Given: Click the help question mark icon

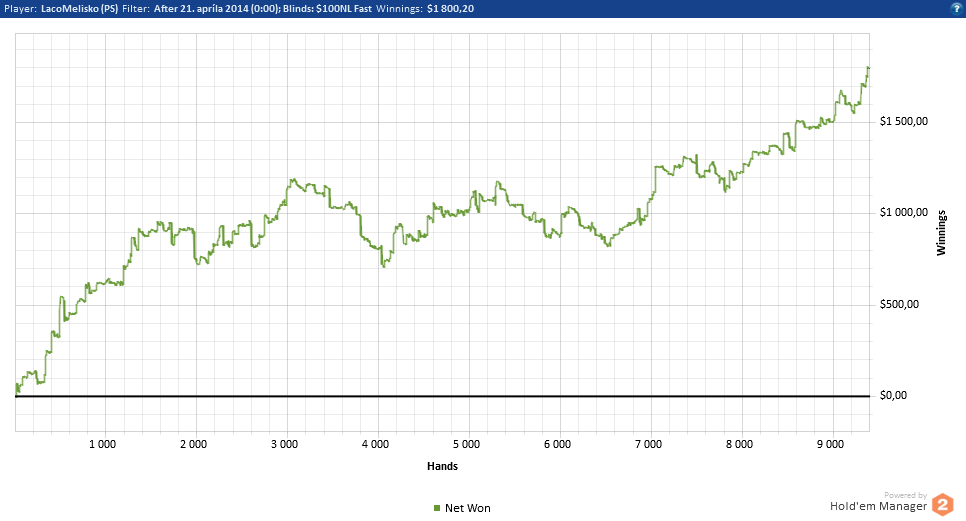Looking at the screenshot, I should pos(957,8).
